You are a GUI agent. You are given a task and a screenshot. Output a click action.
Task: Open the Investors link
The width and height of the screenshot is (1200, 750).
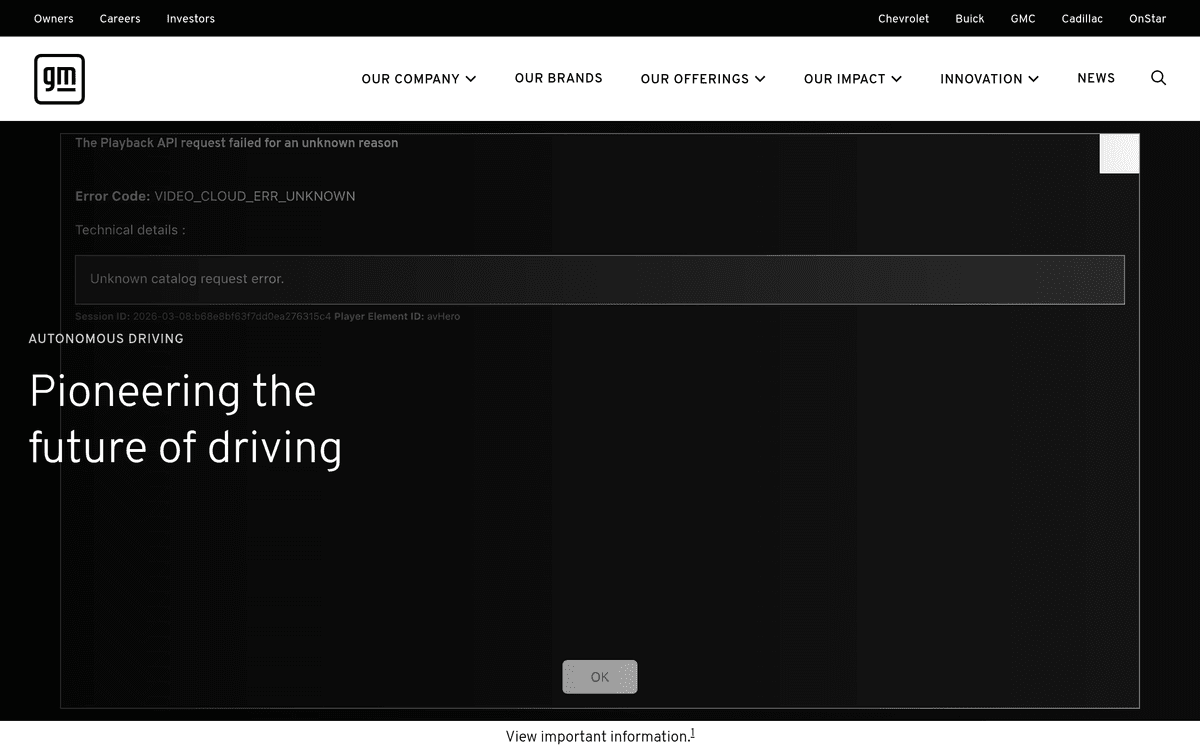190,18
